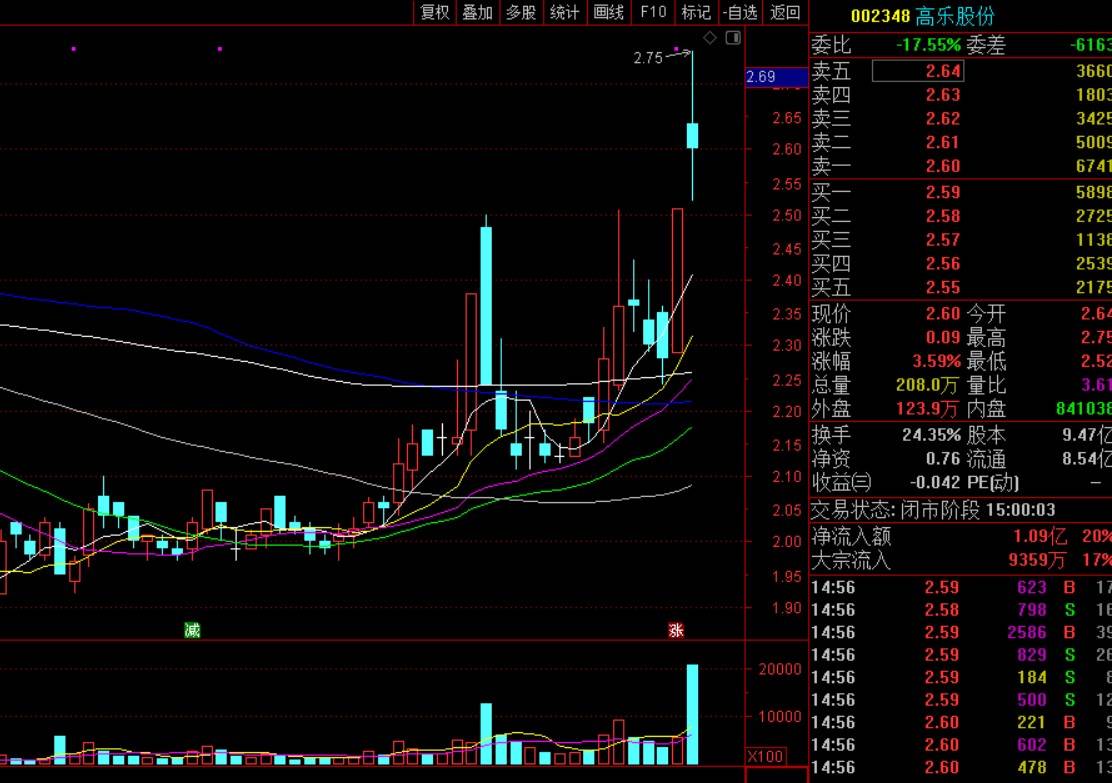The image size is (1112, 783).
Task: Click the 买二 price 2.58
Action: 943,216
